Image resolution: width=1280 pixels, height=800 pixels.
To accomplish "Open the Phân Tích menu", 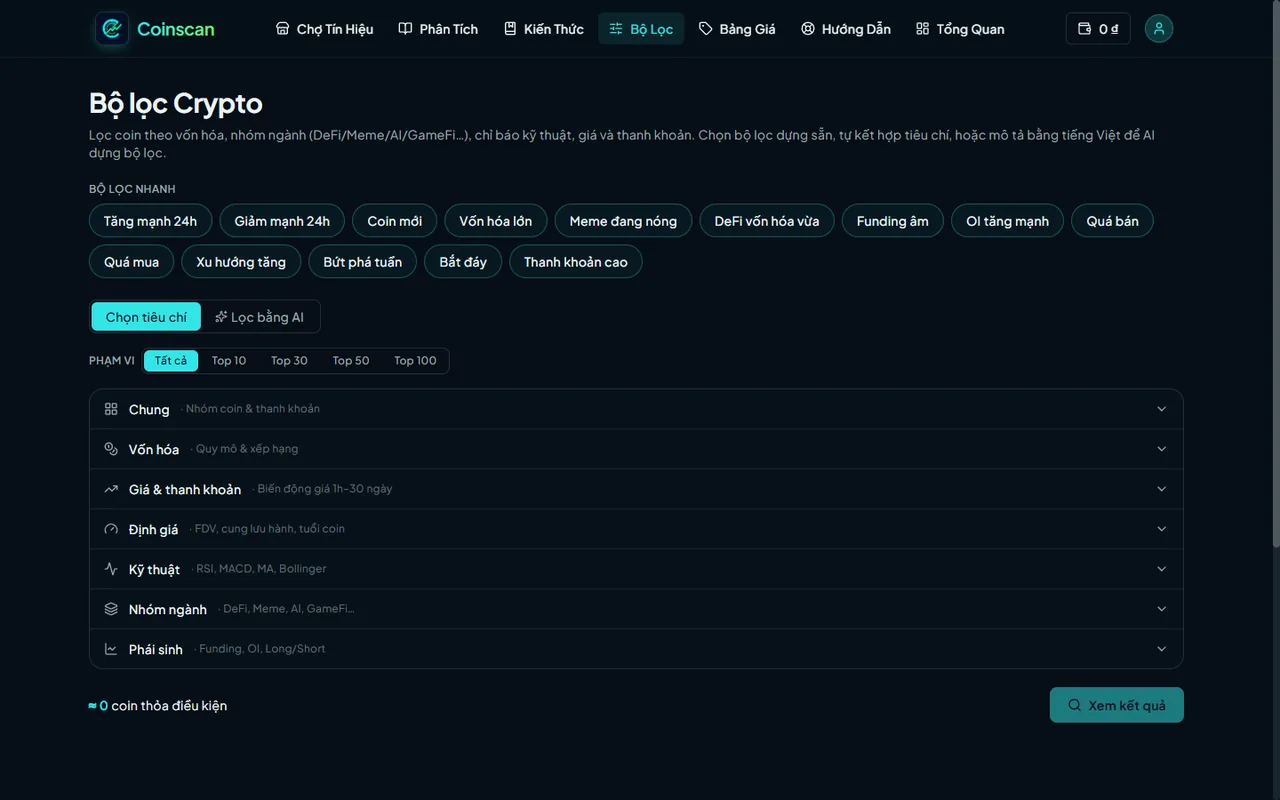I will click(438, 29).
